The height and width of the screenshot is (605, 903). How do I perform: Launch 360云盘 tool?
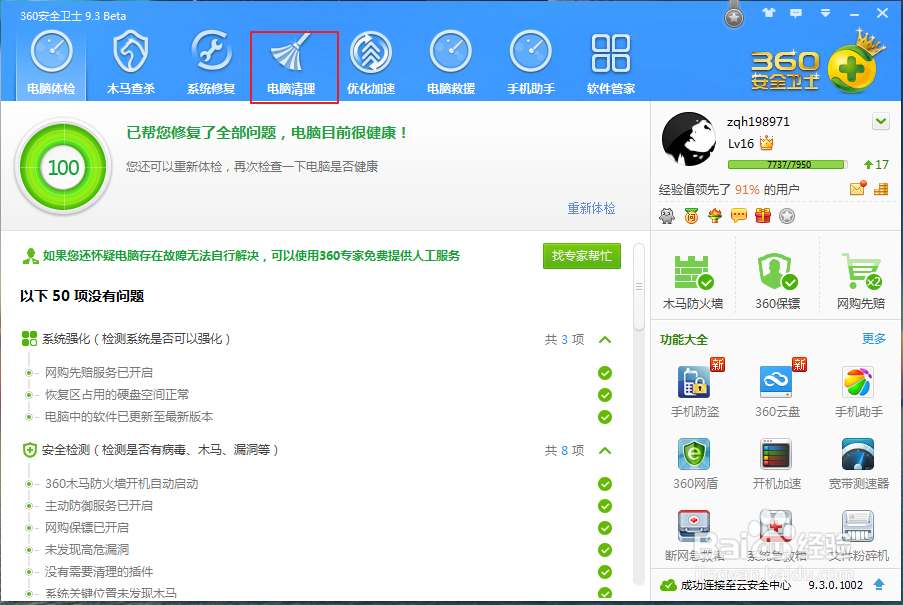click(x=777, y=387)
